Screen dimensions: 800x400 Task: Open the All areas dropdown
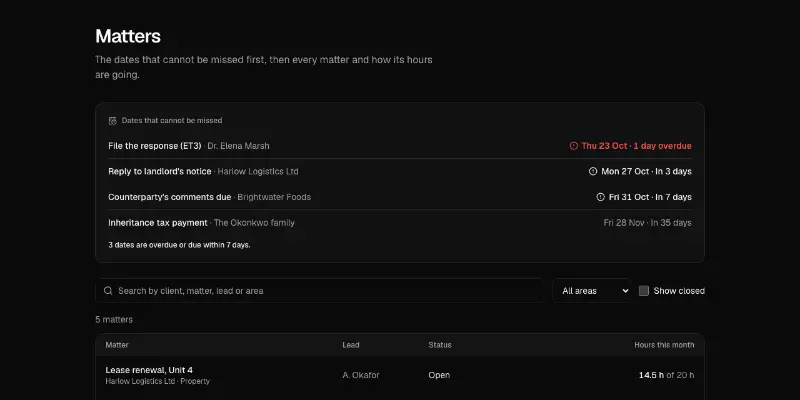[592, 291]
